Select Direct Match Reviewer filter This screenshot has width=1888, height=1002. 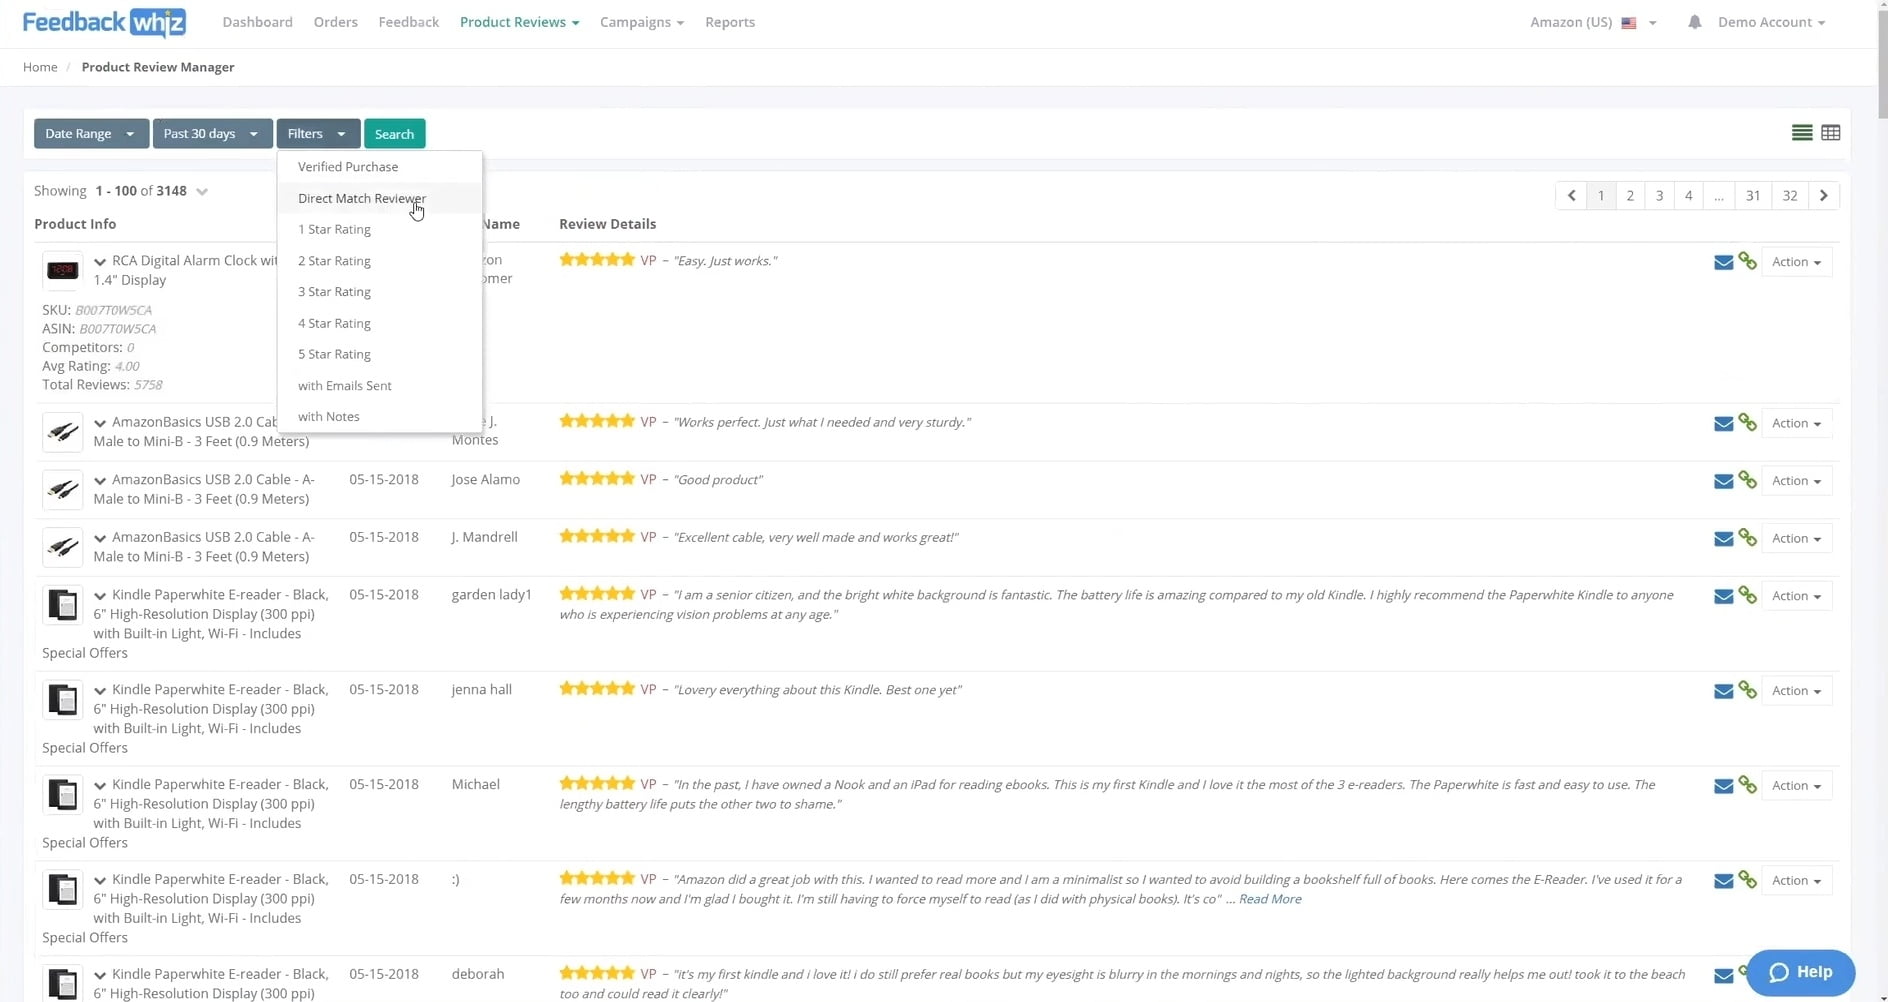(380, 198)
